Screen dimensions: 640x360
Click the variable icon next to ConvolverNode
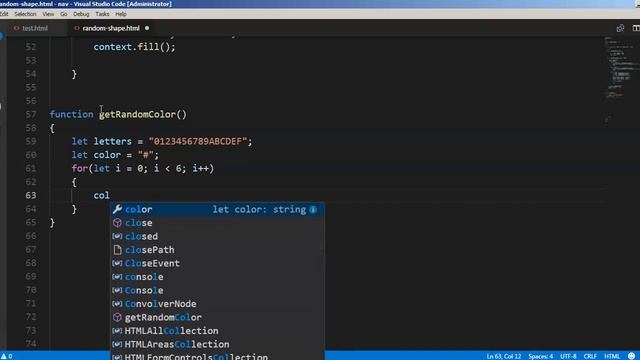(117, 304)
